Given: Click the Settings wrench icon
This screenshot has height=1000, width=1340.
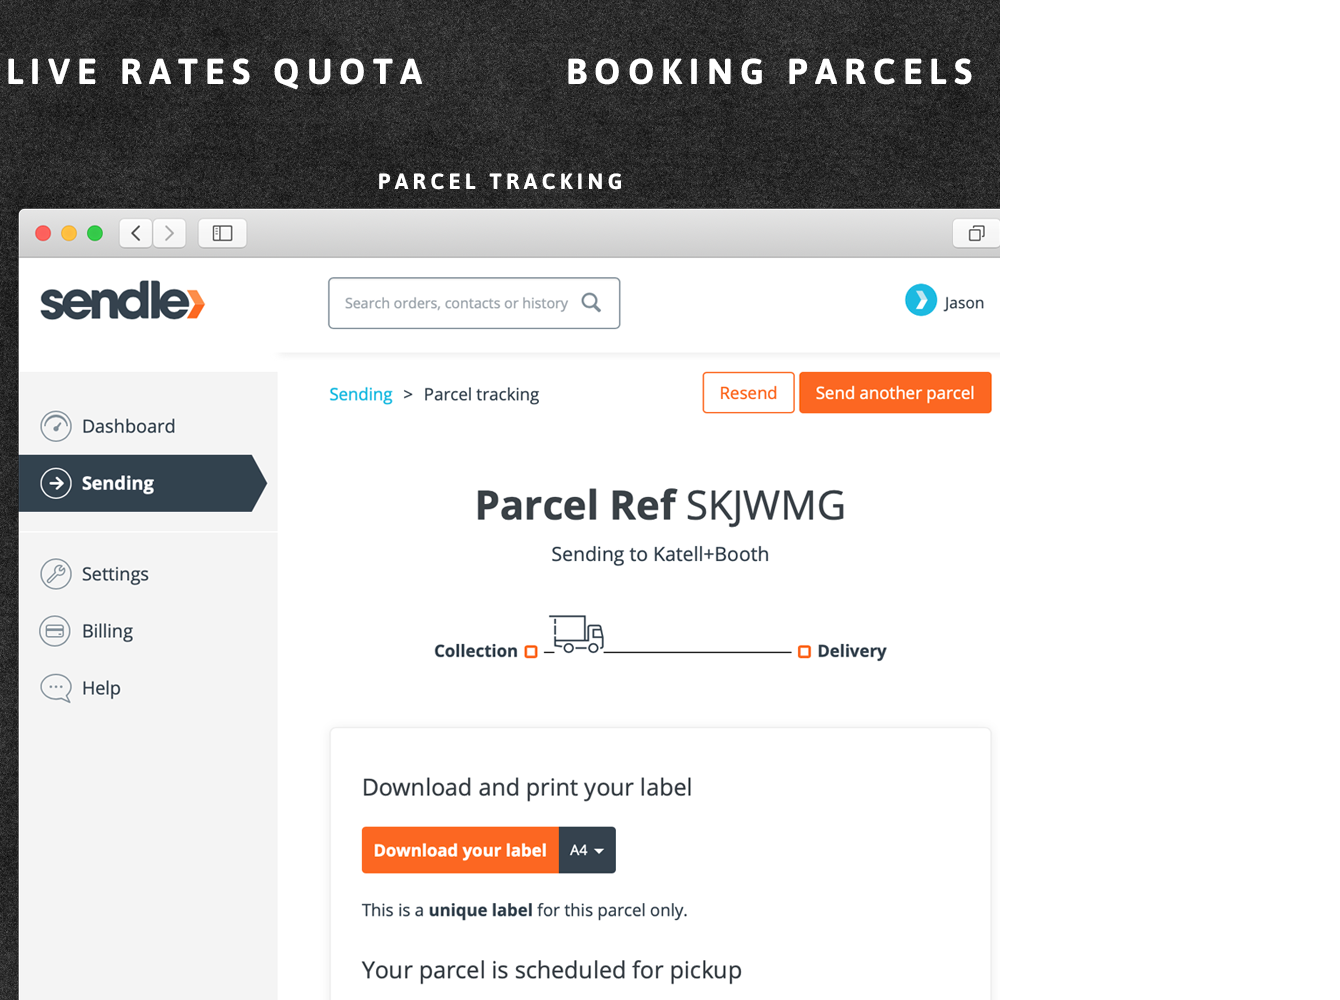Looking at the screenshot, I should click(x=56, y=574).
